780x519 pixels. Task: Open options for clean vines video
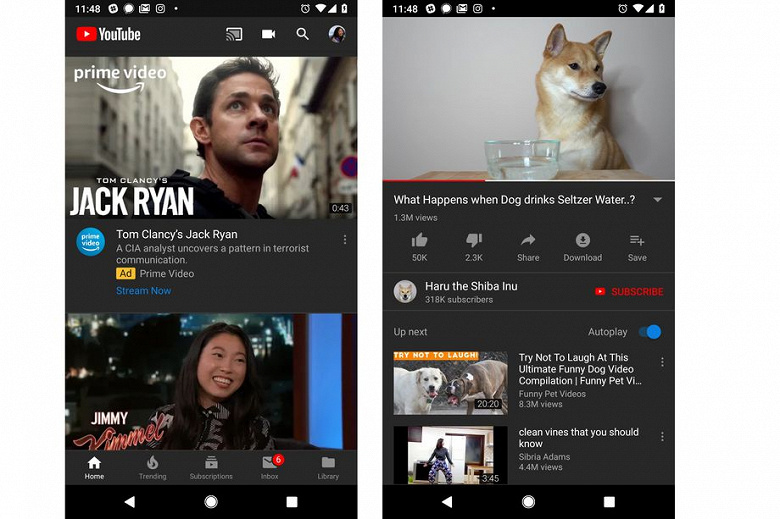tap(662, 437)
